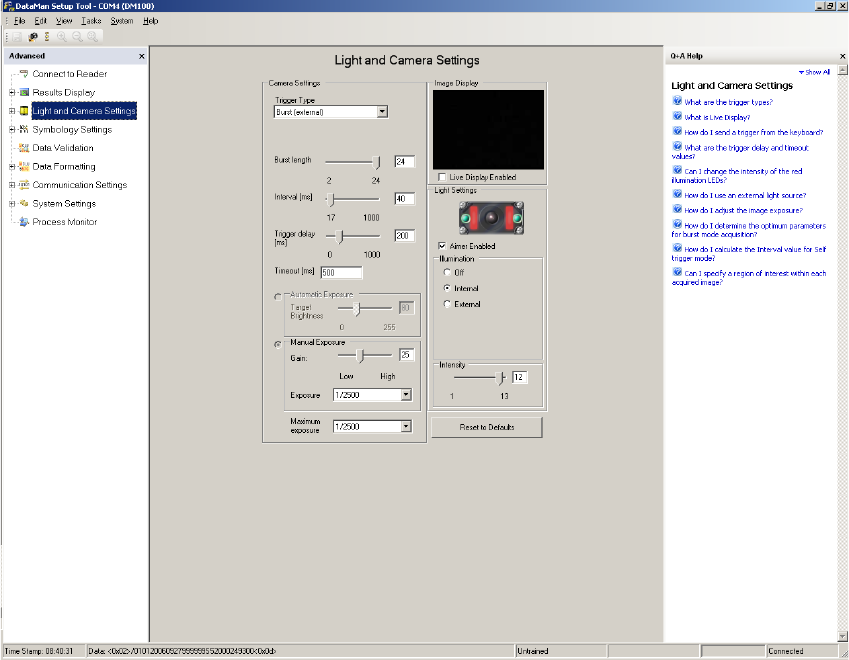Click the Intensity slider handle
849x660 pixels.
(x=500, y=377)
